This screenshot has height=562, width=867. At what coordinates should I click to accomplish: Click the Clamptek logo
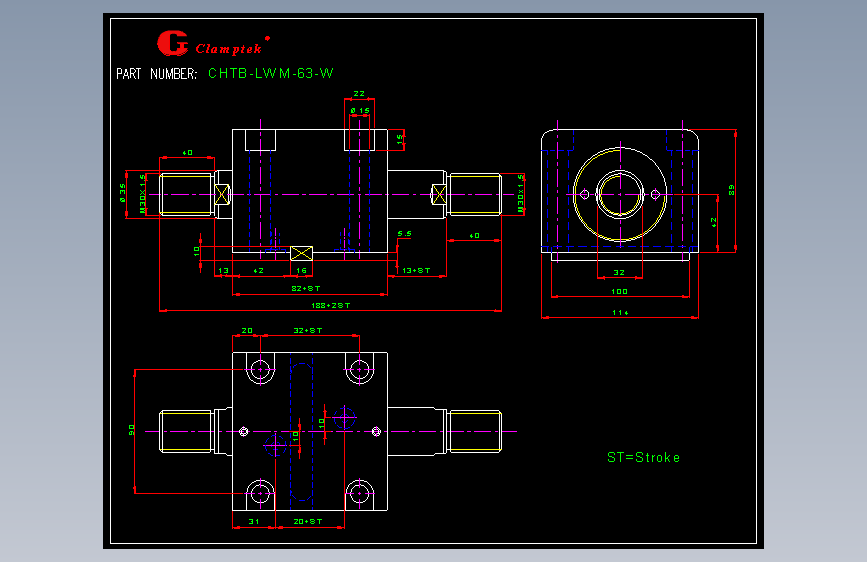(213, 44)
